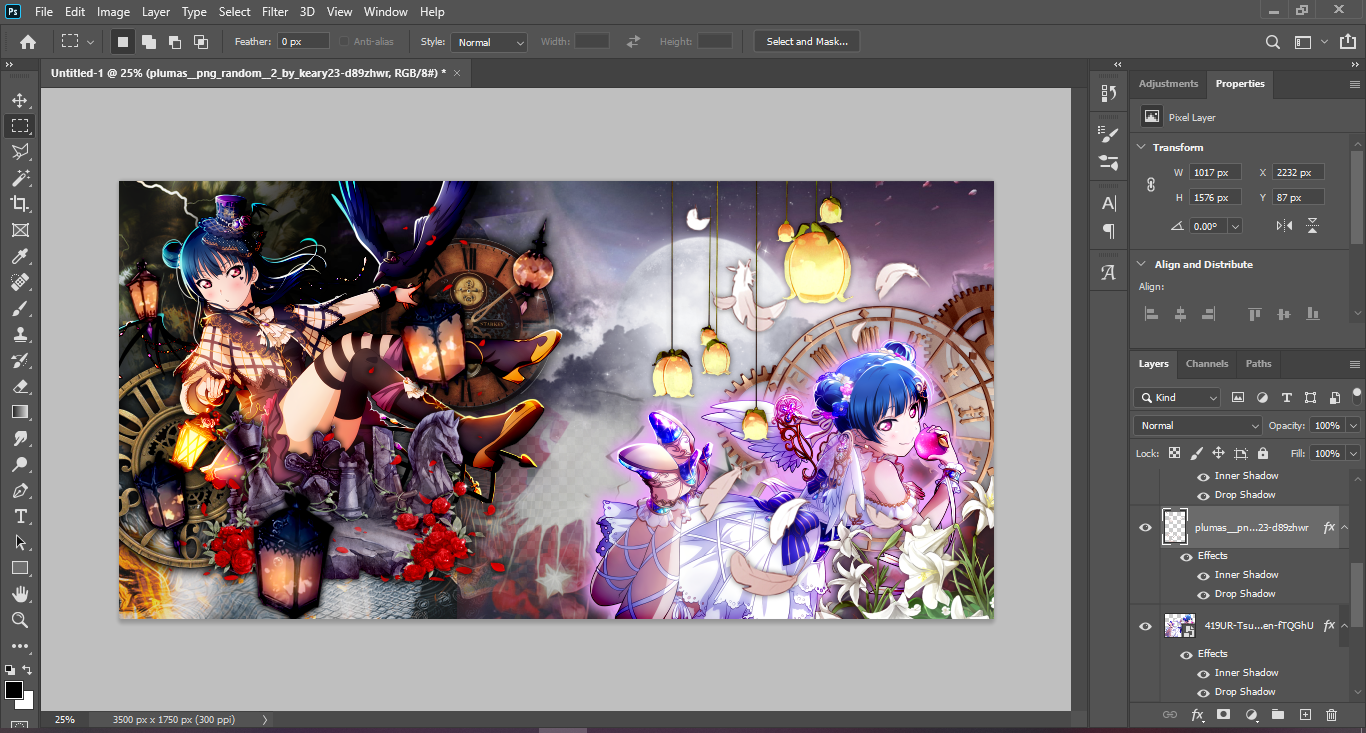Click the create new layer icon
Screen dimensions: 1366x733
(1305, 715)
